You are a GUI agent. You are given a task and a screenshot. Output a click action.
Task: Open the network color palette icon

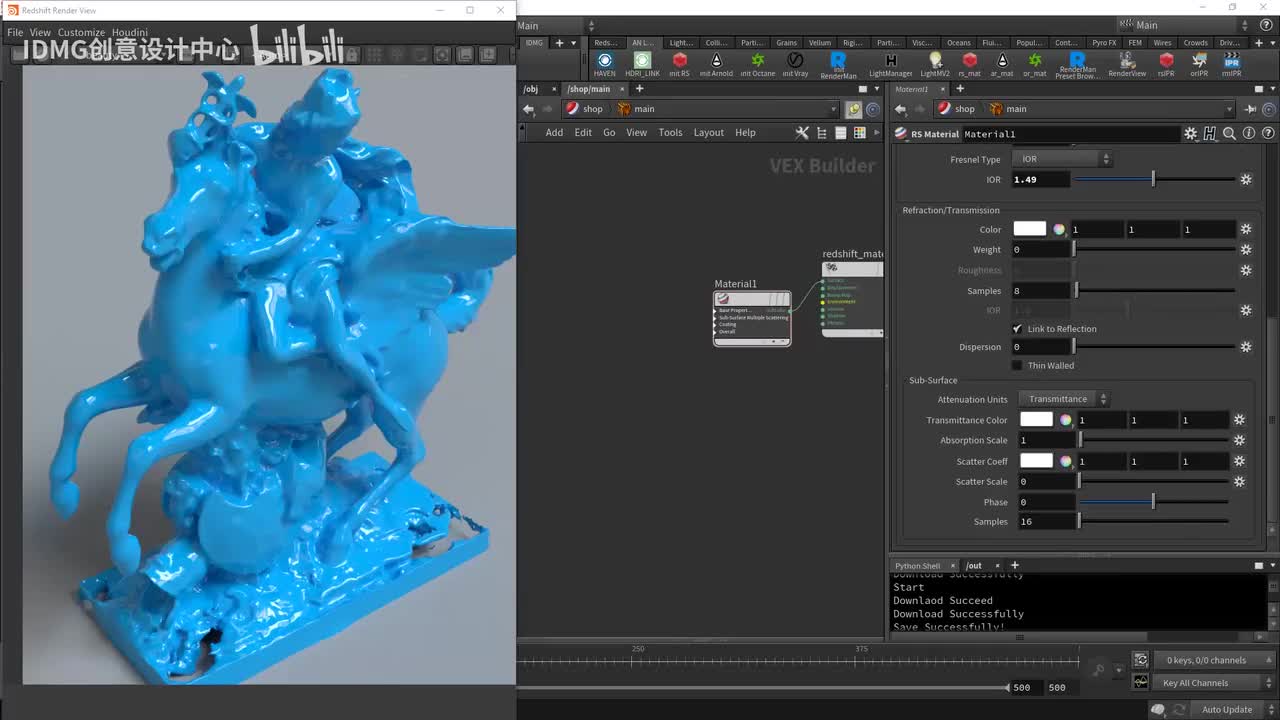[x=859, y=132]
